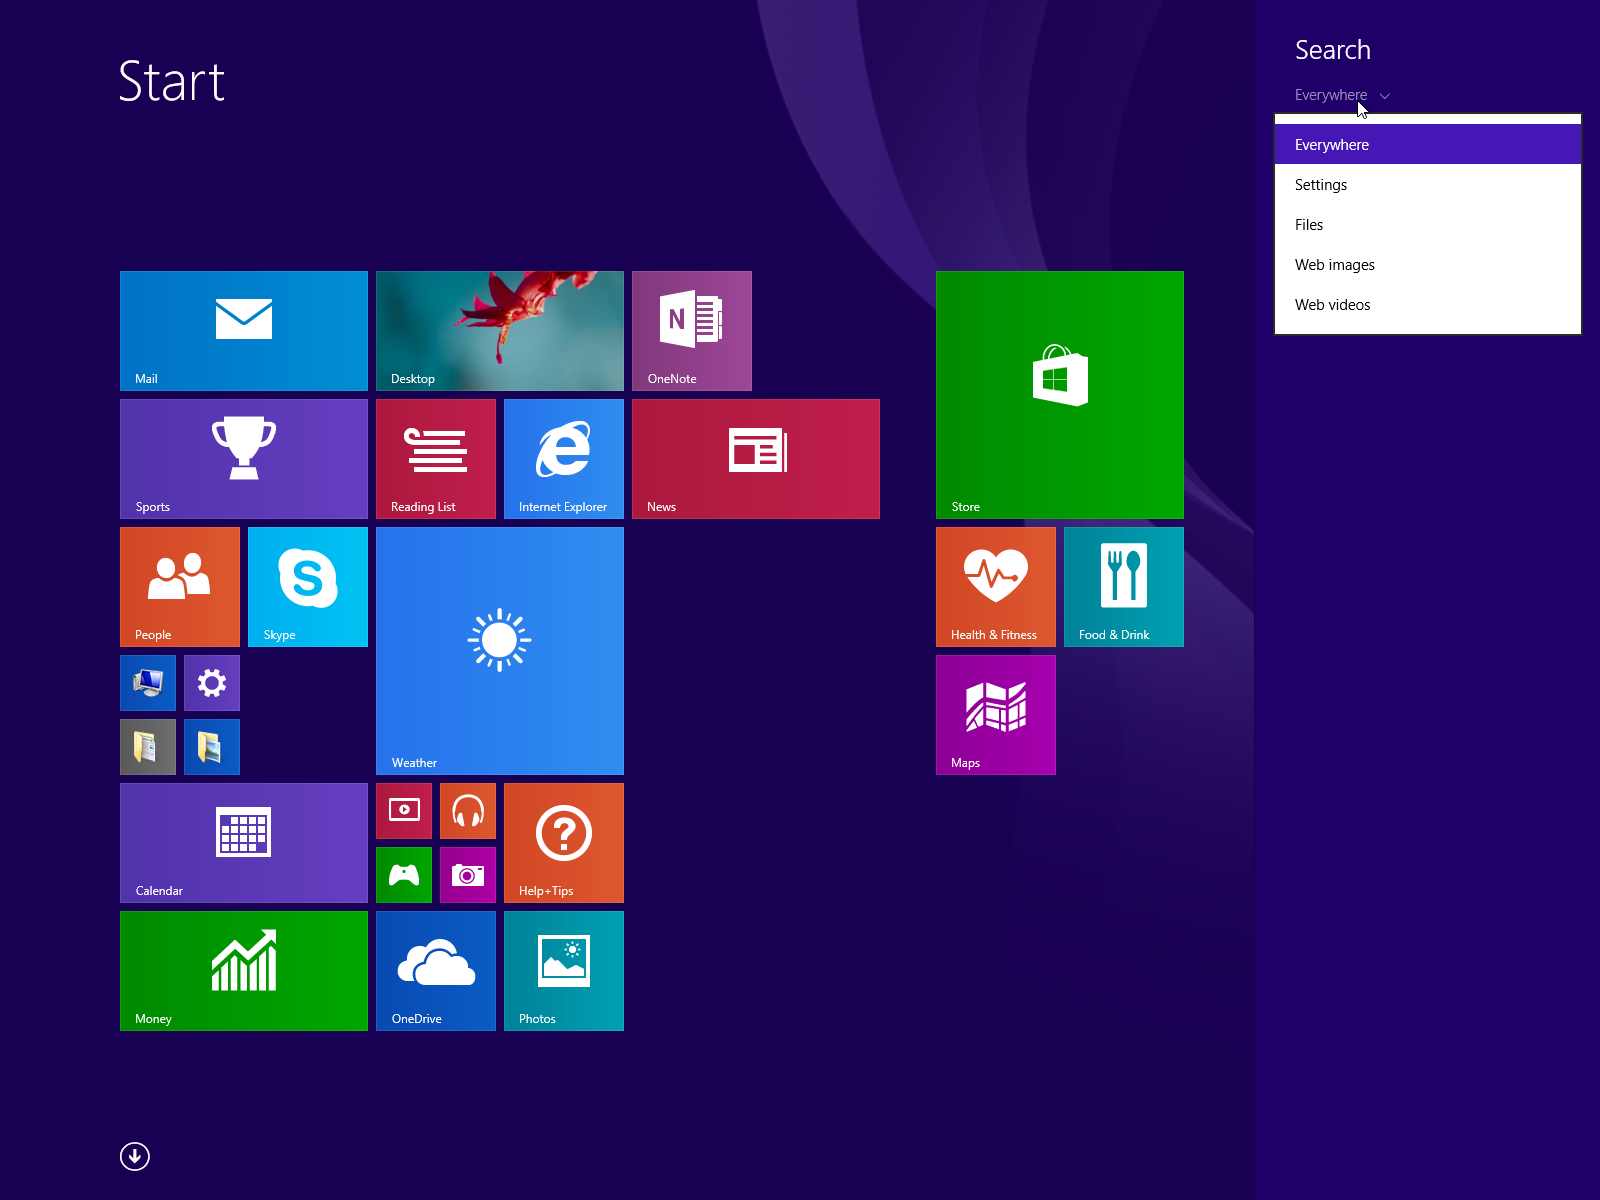
Task: Launch Xbox Games with the controller tile
Action: coord(403,874)
